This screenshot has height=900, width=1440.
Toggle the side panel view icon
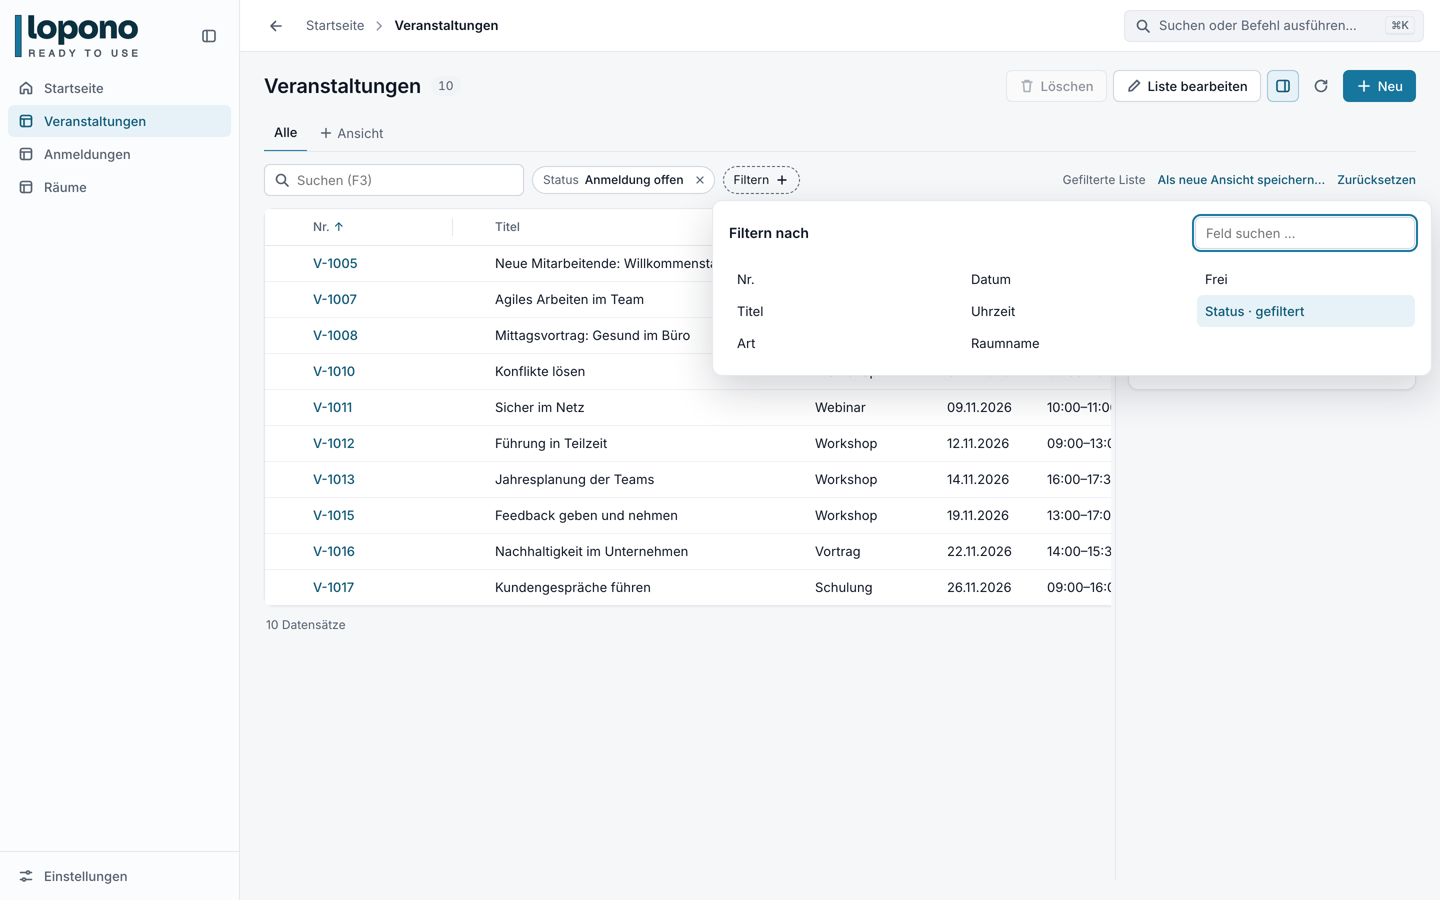point(1283,86)
